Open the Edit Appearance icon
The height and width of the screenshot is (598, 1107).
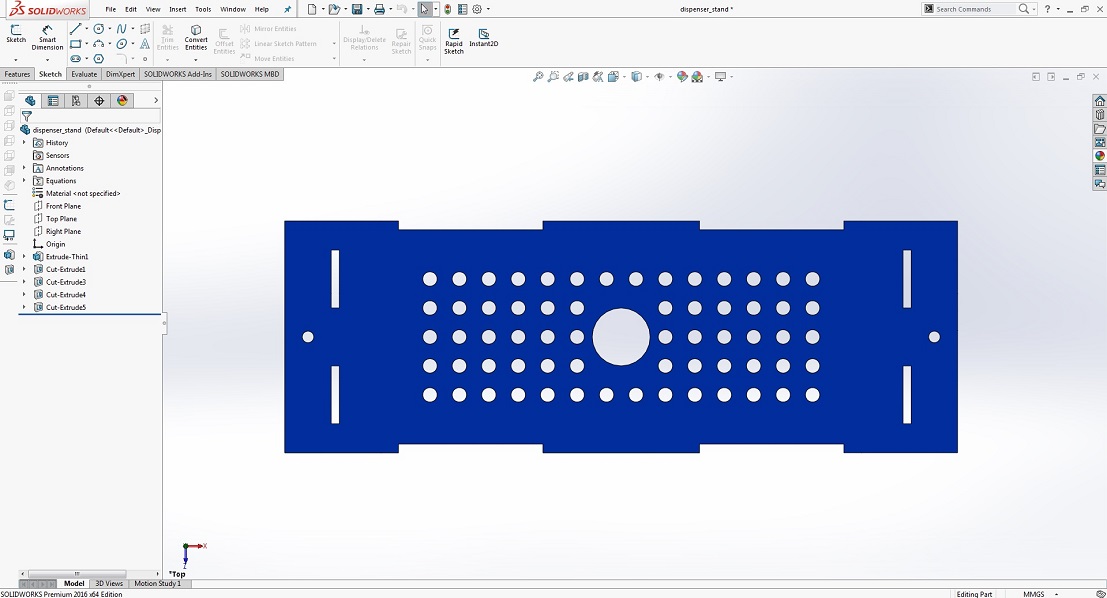pos(682,76)
